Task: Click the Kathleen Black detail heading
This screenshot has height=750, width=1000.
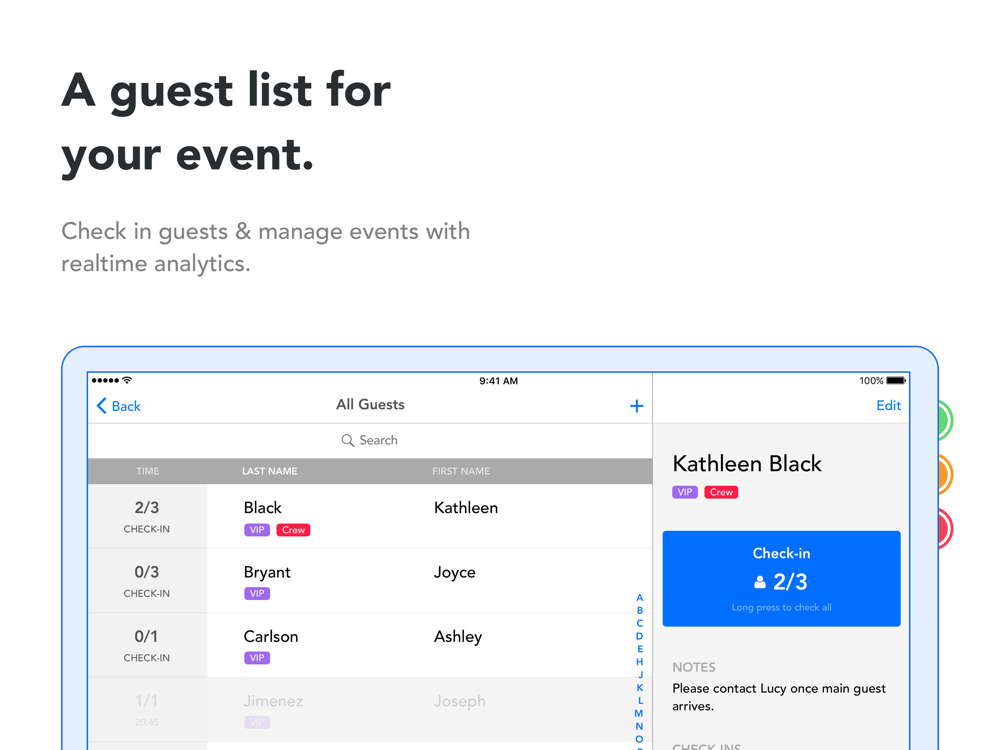Action: [747, 464]
